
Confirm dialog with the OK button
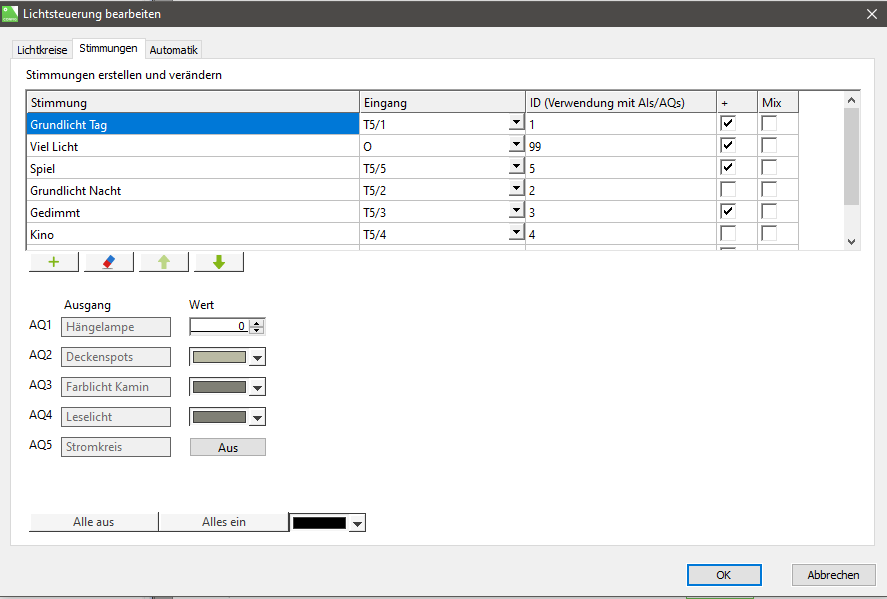point(723,575)
